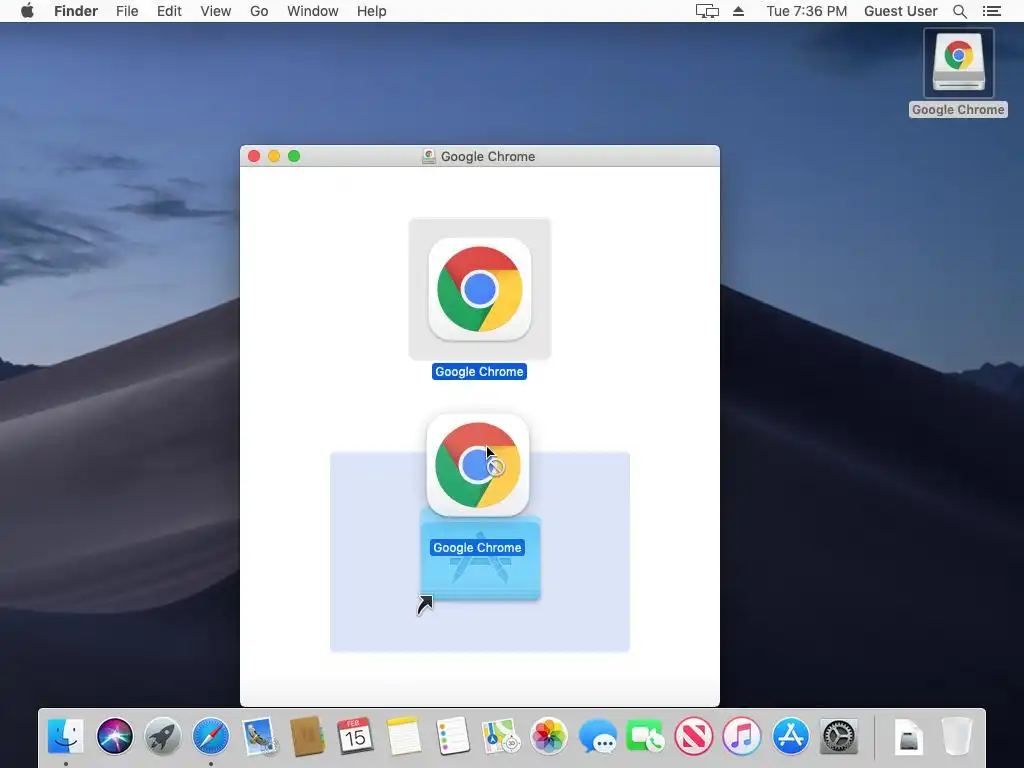Minimize the Google Chrome window
Viewport: 1024px width, 768px height.
[274, 156]
